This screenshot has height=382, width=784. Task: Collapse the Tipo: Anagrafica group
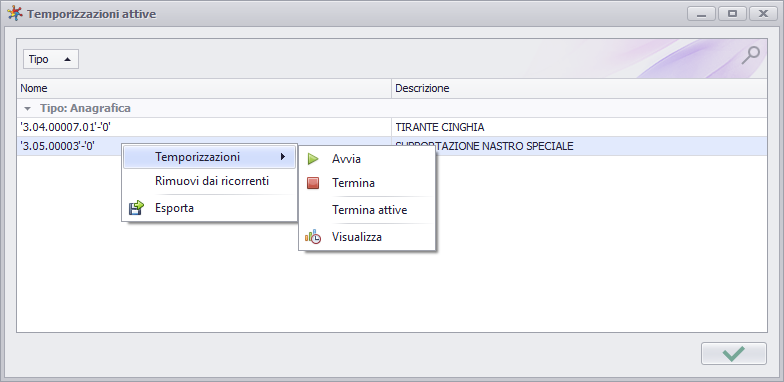click(x=28, y=108)
